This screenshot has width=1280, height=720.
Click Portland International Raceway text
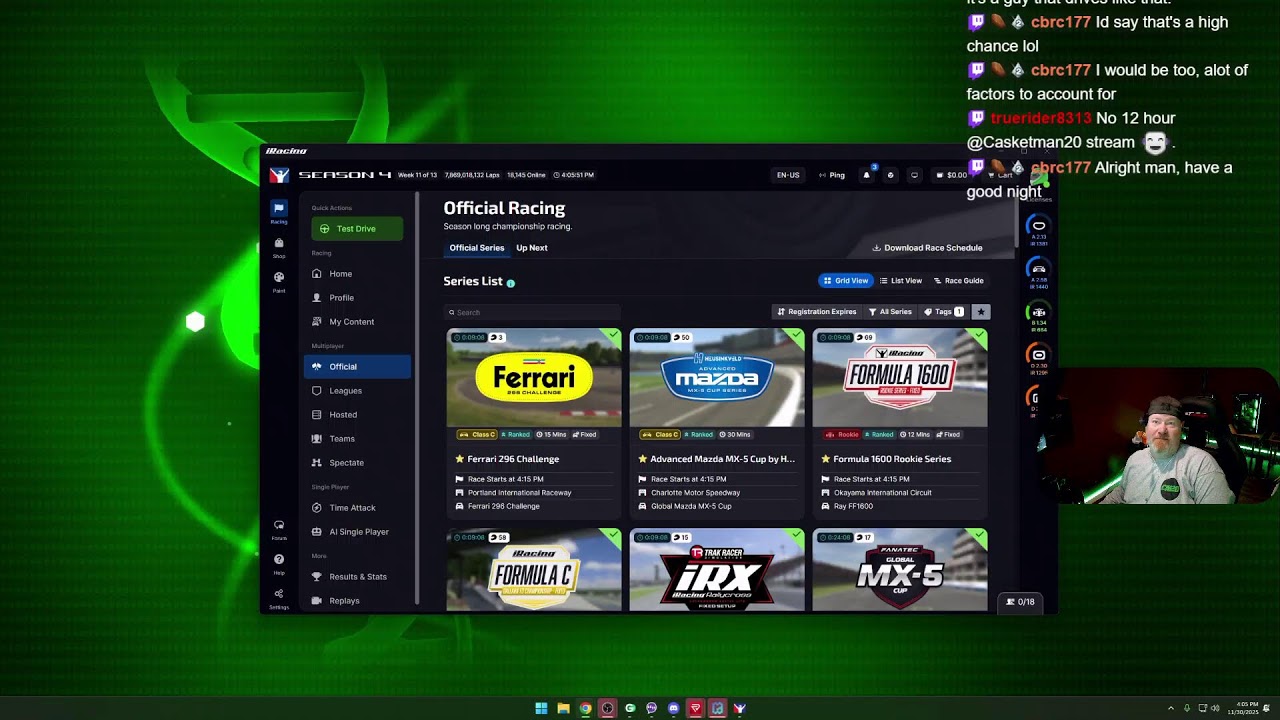[x=519, y=493]
